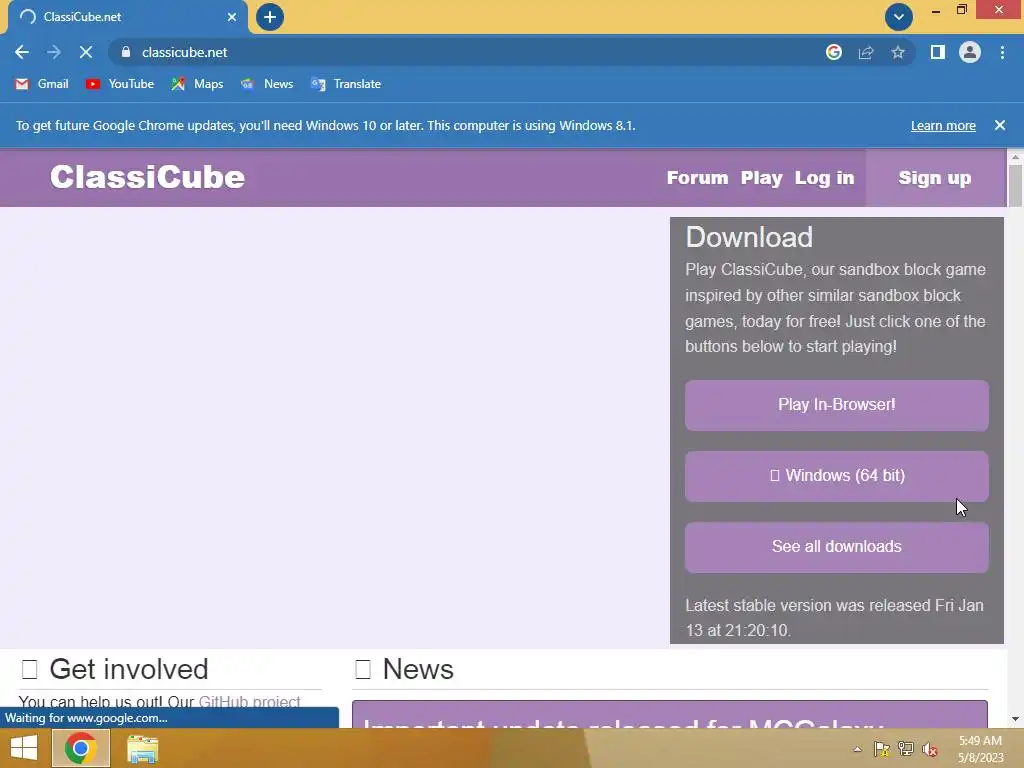
Task: Stop loading the page
Action: pos(86,52)
